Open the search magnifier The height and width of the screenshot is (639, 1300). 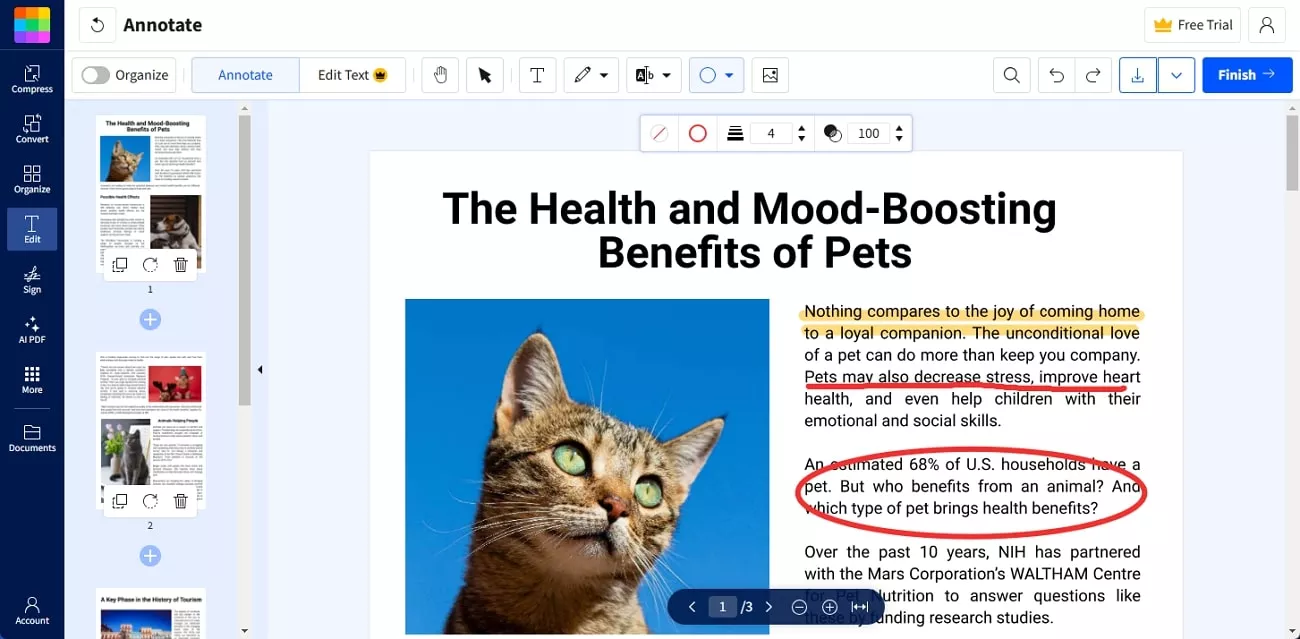[x=1012, y=75]
